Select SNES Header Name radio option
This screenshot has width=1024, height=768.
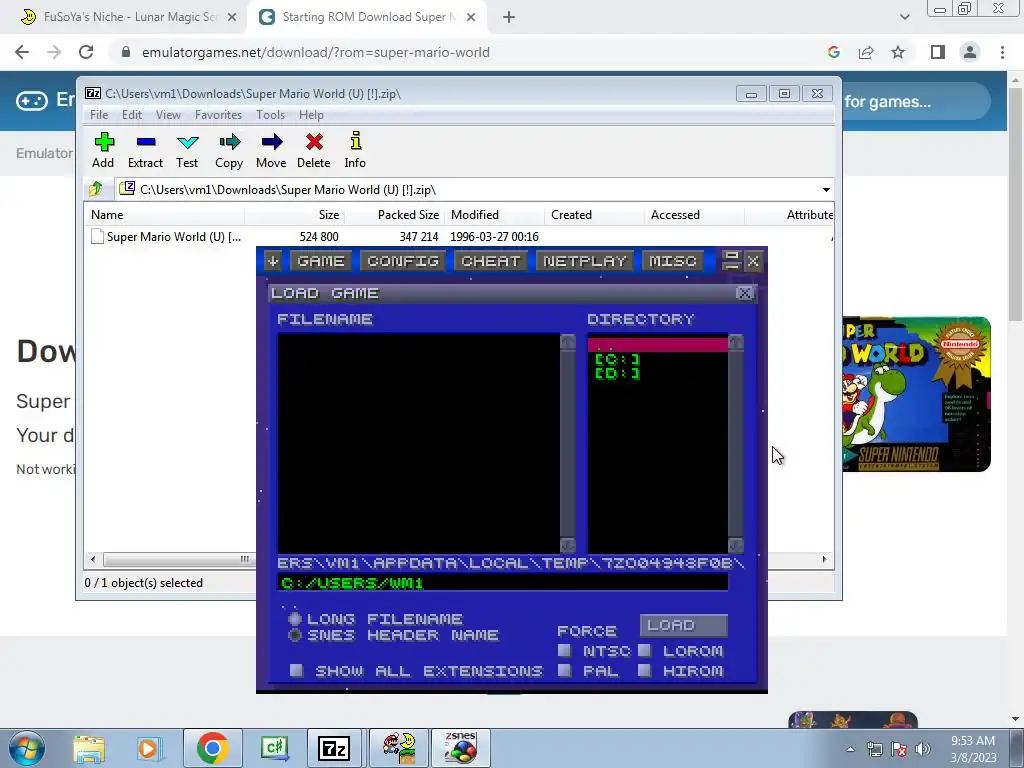point(295,635)
